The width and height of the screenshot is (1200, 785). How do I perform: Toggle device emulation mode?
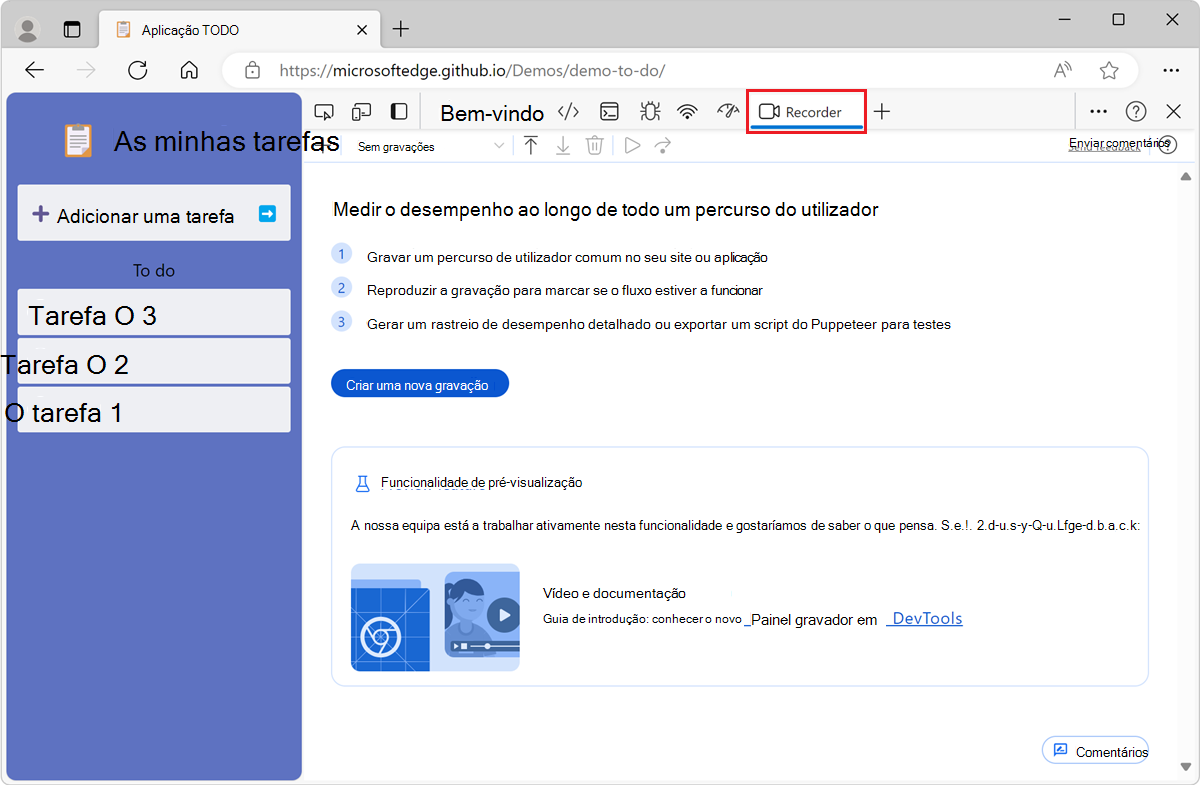361,111
